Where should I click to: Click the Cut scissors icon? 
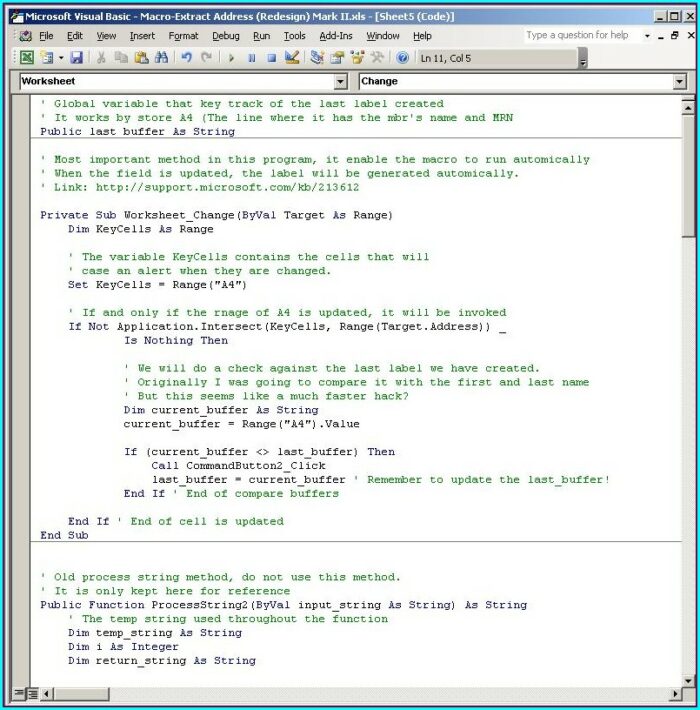click(x=101, y=58)
